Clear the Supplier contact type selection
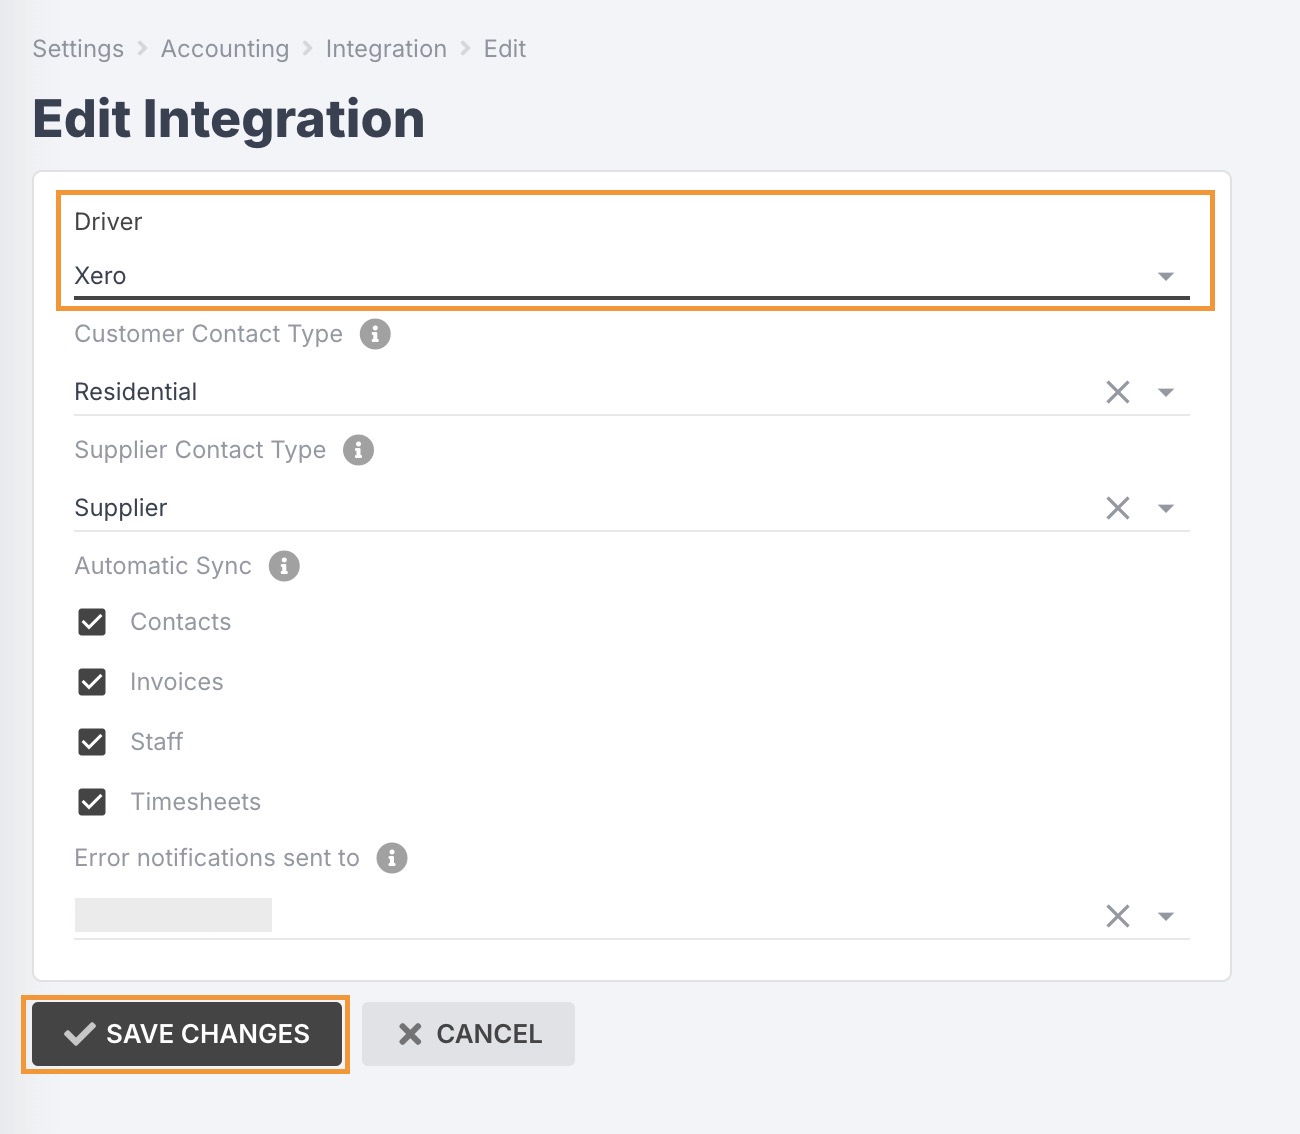The width and height of the screenshot is (1300, 1134). (1118, 508)
